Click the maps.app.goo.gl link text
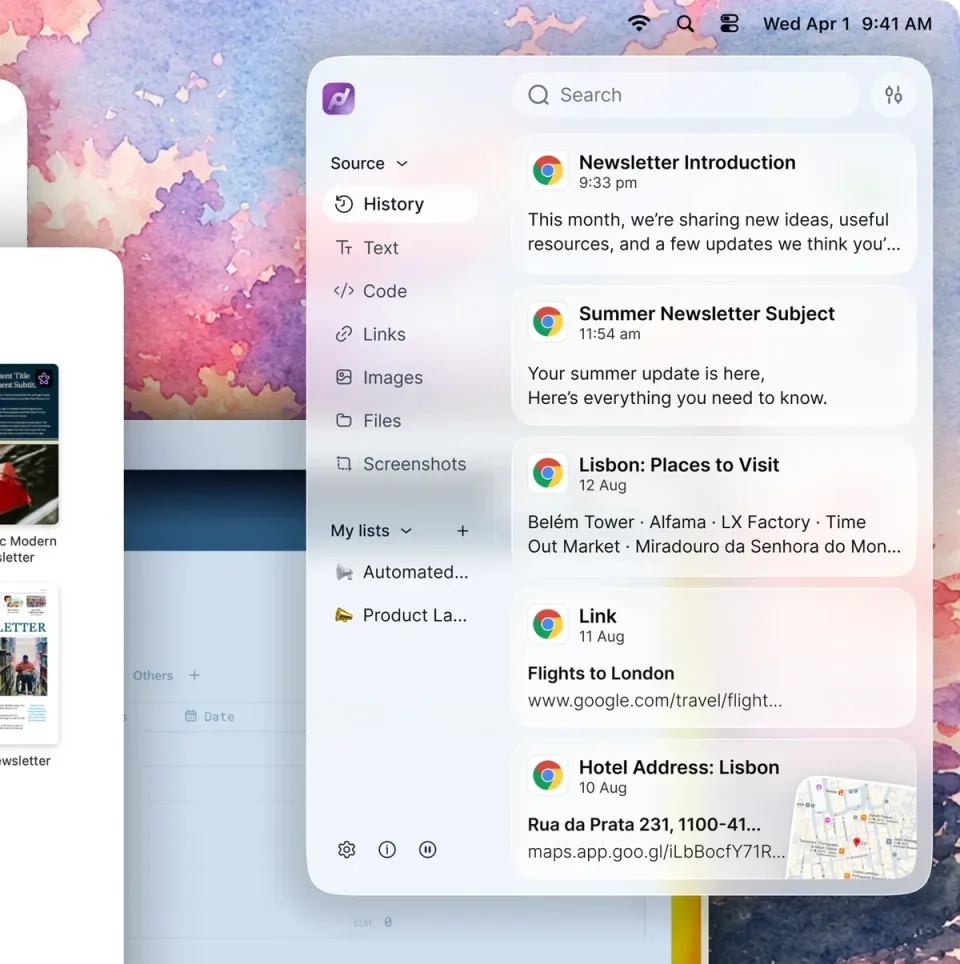The width and height of the screenshot is (960, 964). pyautogui.click(x=656, y=851)
